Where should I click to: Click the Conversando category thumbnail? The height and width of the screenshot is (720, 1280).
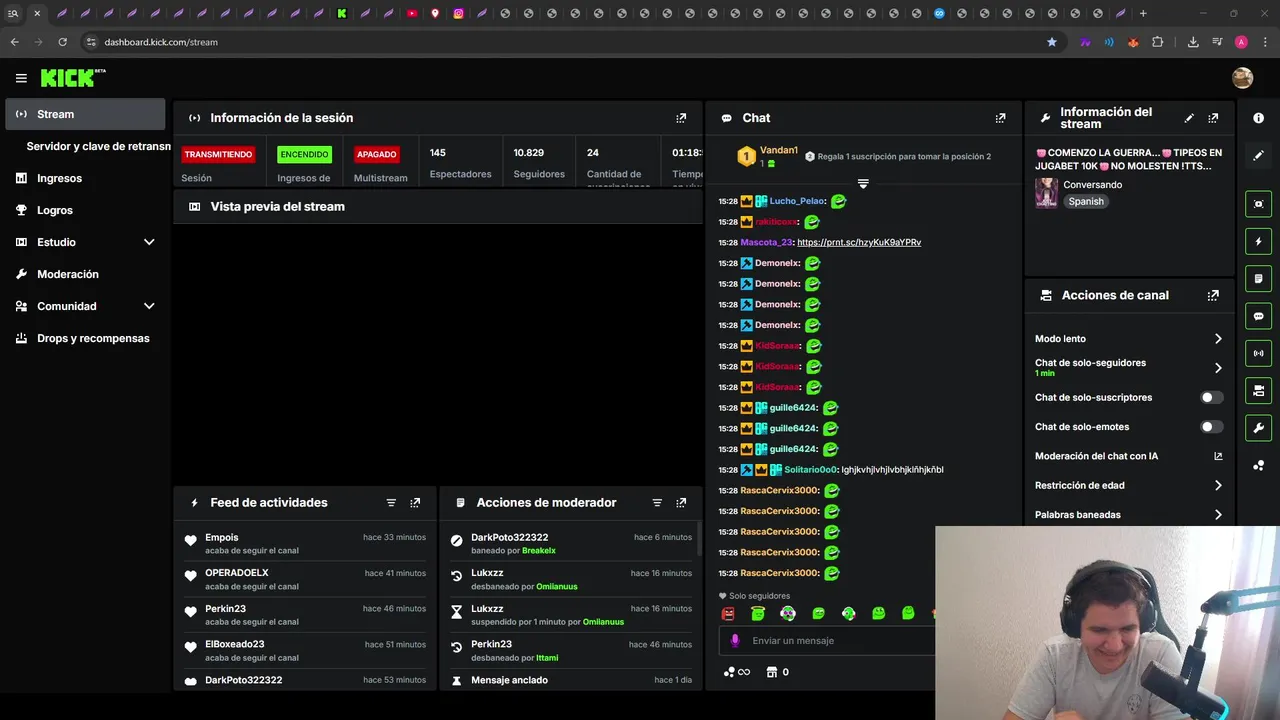[1046, 193]
